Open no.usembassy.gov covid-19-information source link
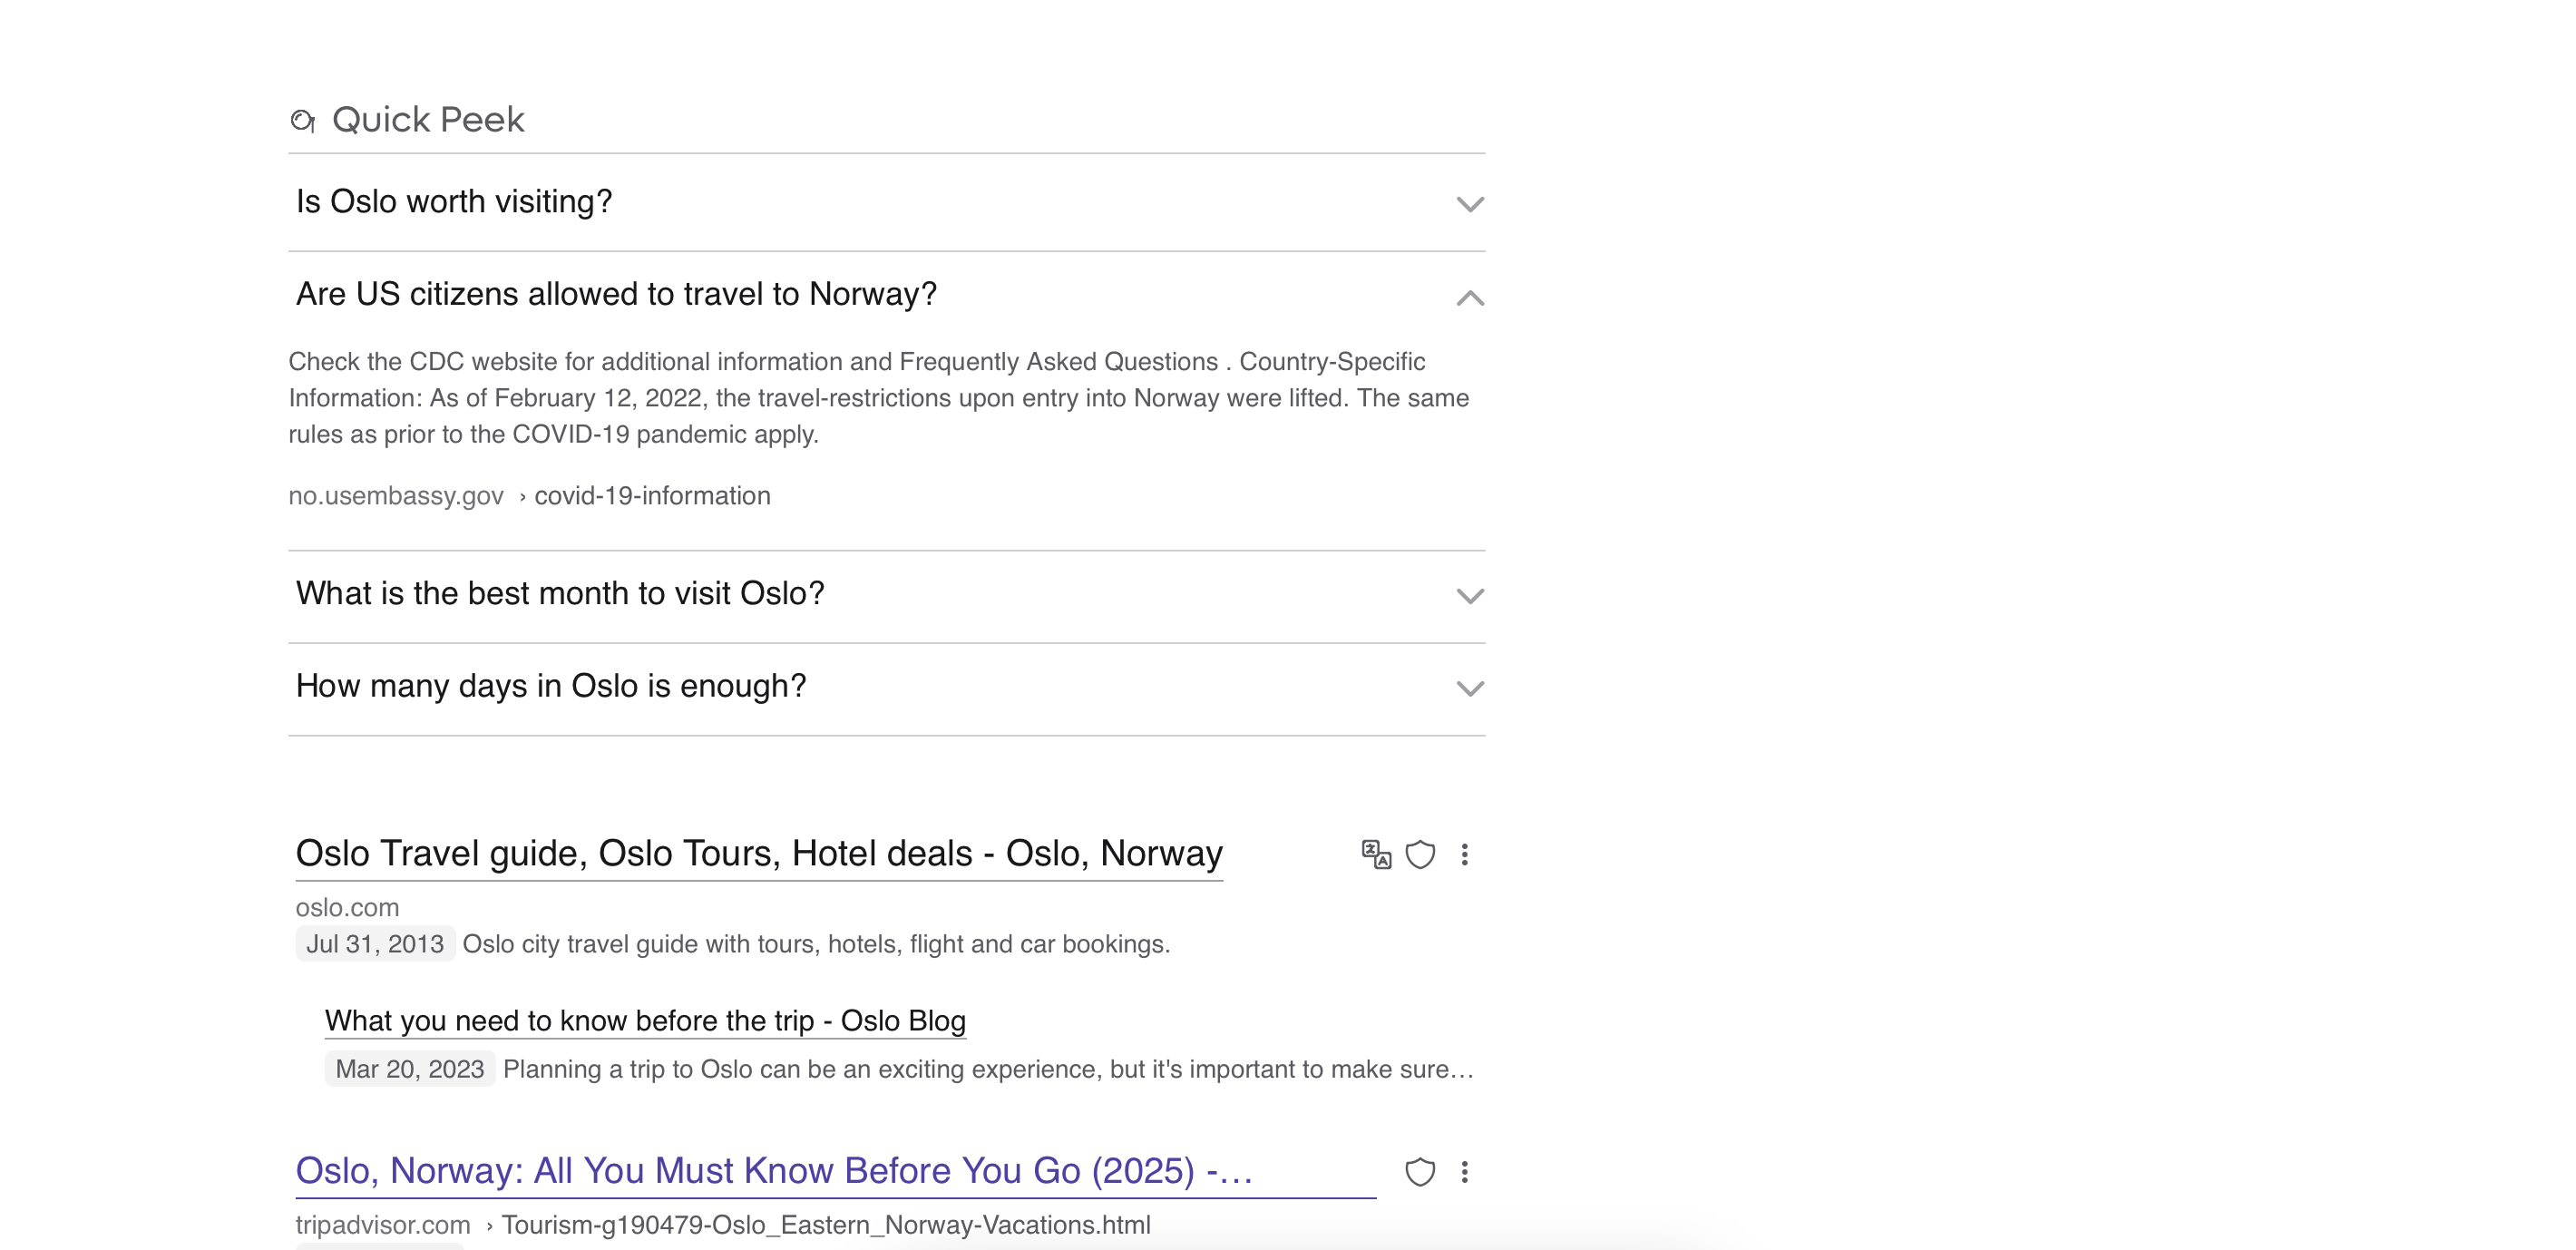Viewport: 2576px width, 1250px height. [x=530, y=496]
